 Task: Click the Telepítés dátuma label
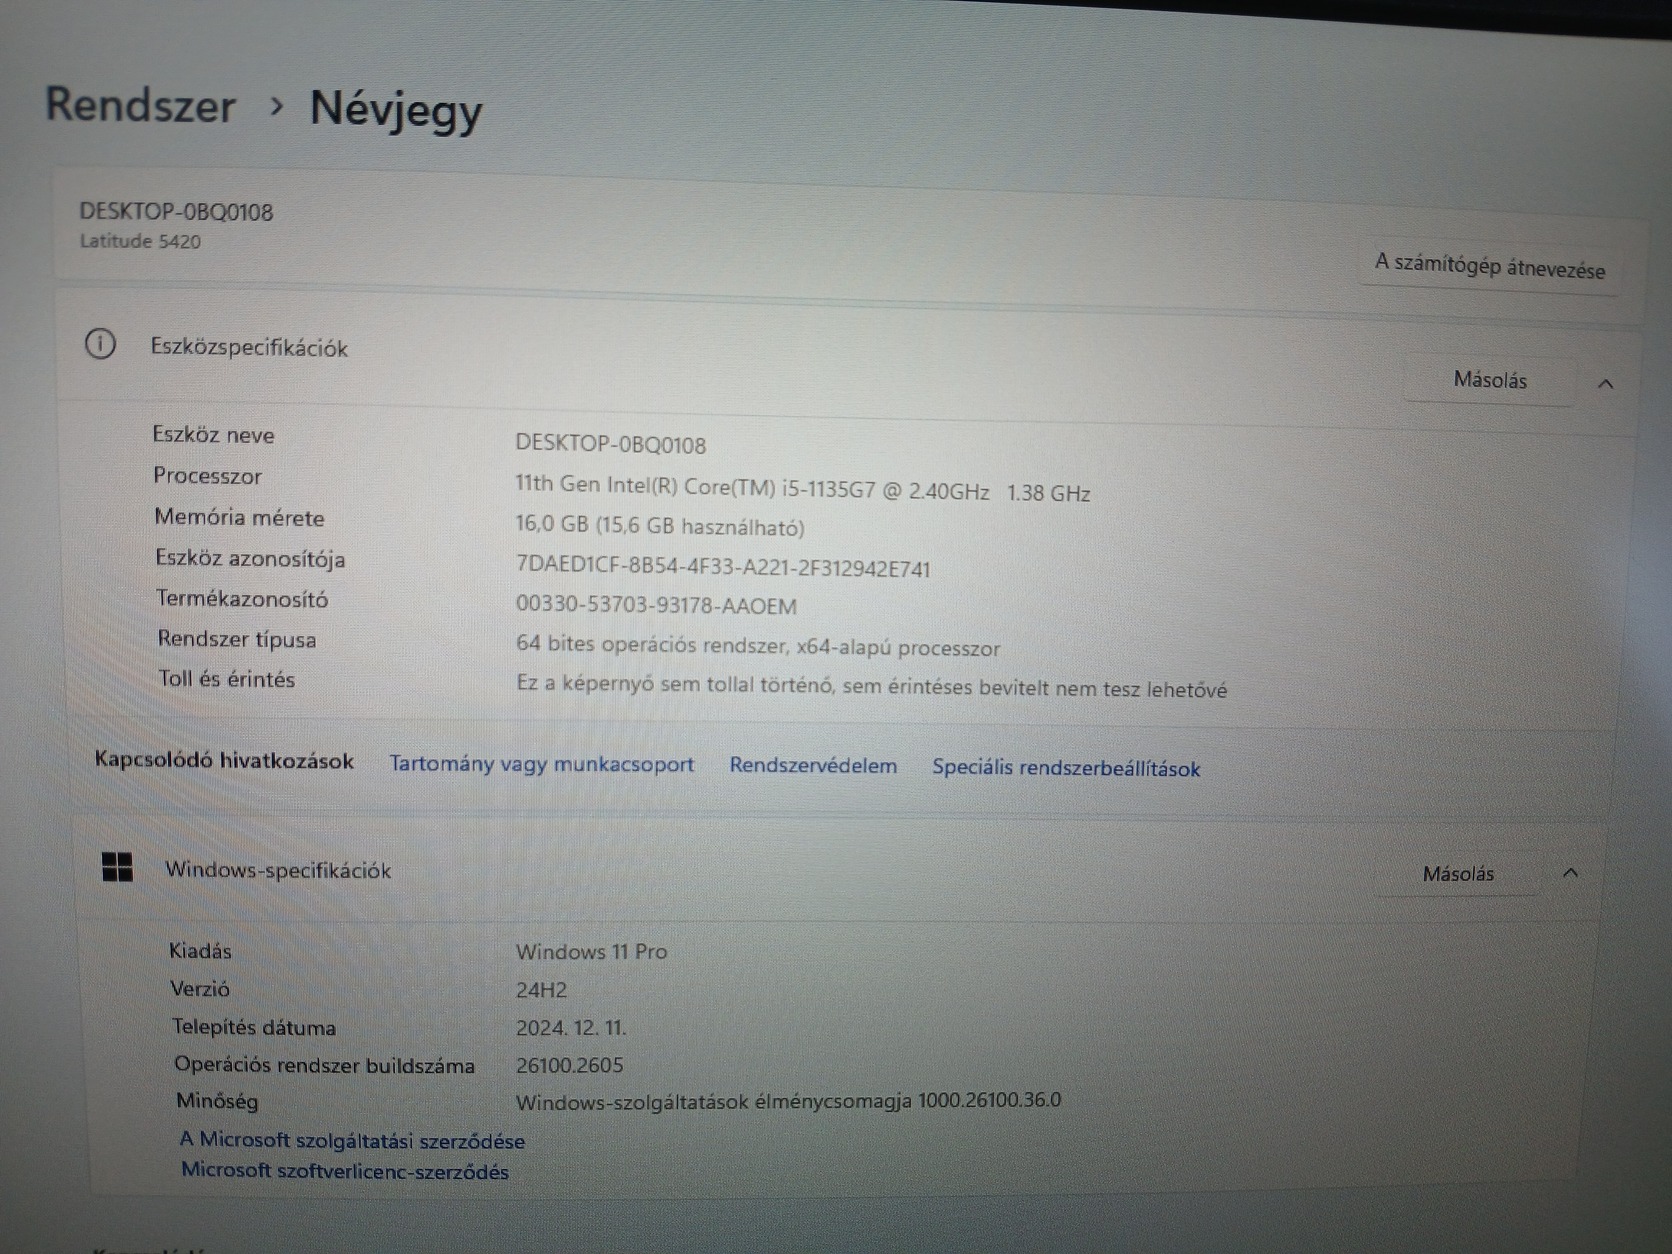coord(254,1027)
